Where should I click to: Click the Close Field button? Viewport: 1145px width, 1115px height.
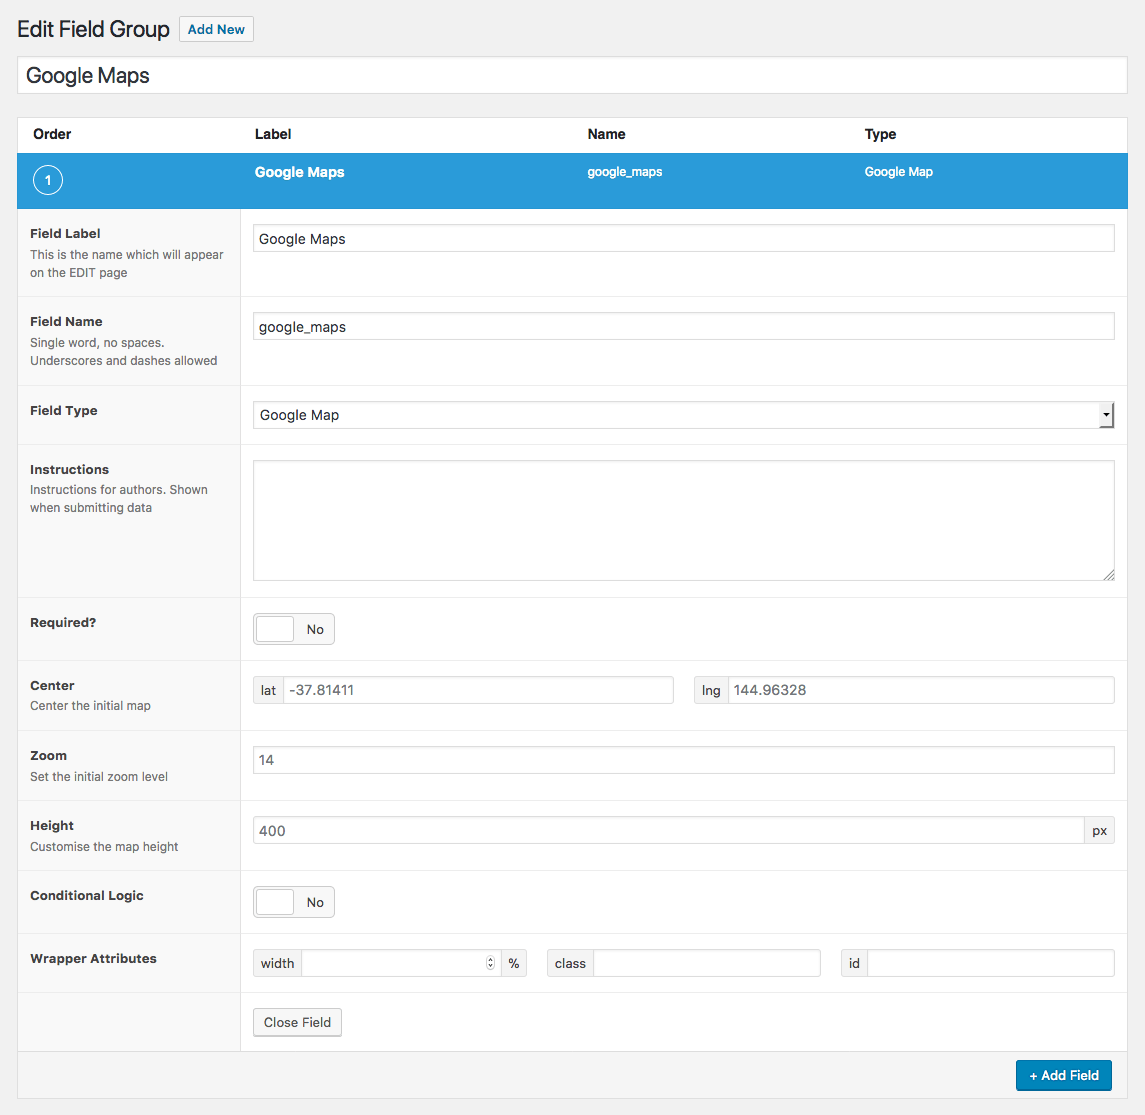[x=297, y=1022]
